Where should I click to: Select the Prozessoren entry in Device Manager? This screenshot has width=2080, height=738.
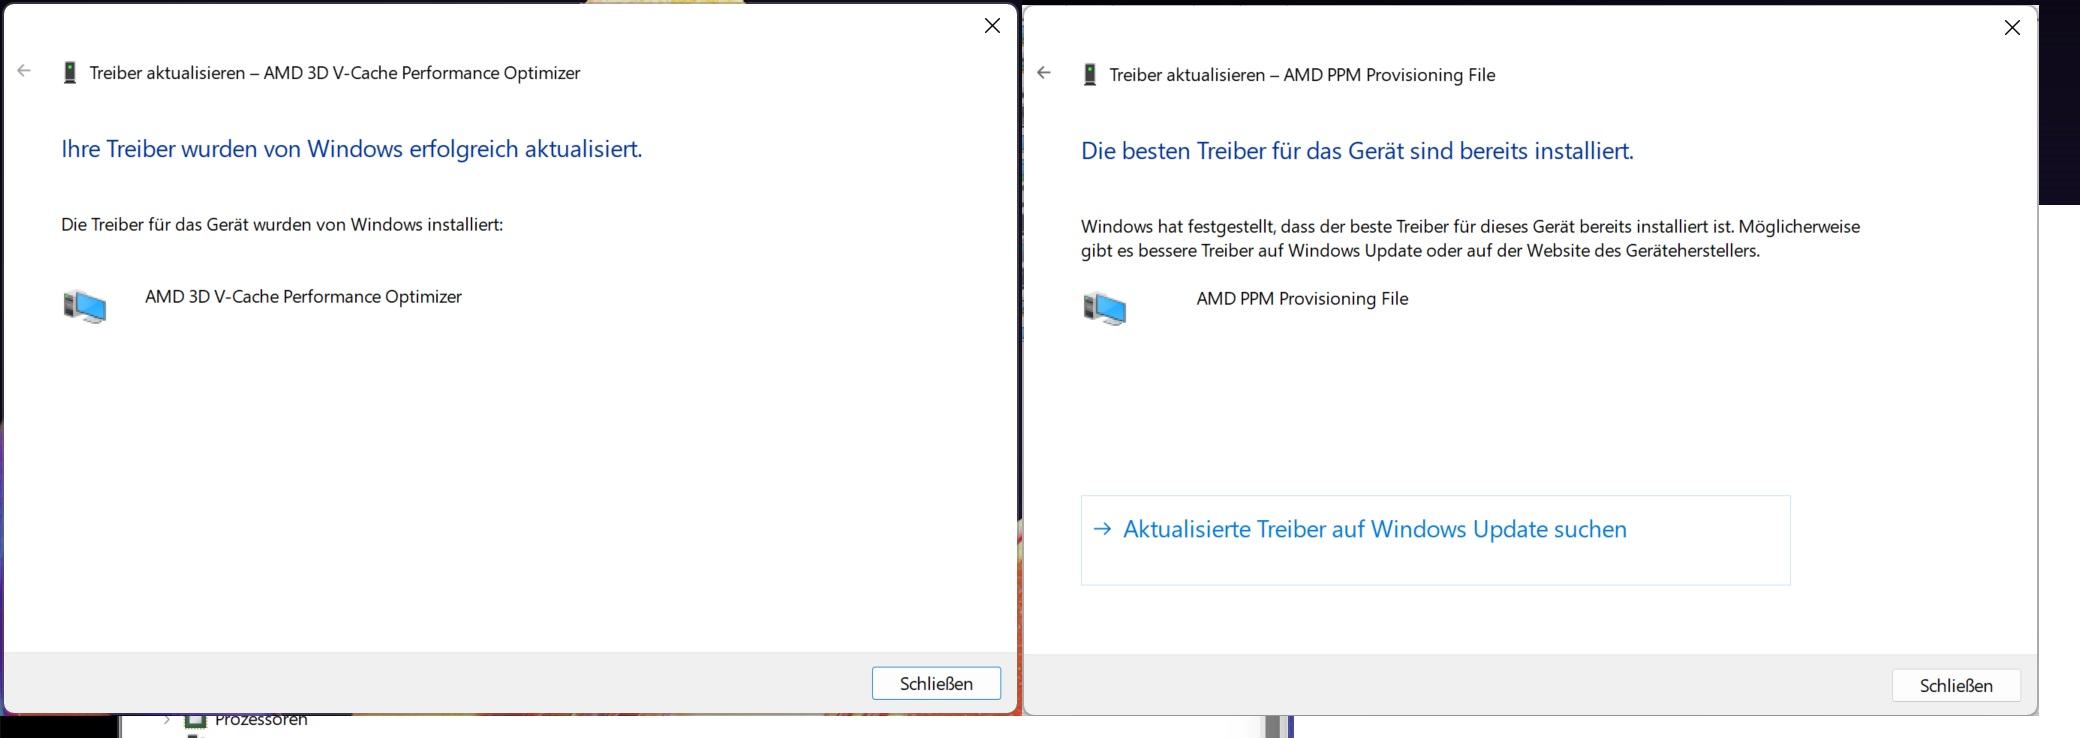click(x=261, y=720)
